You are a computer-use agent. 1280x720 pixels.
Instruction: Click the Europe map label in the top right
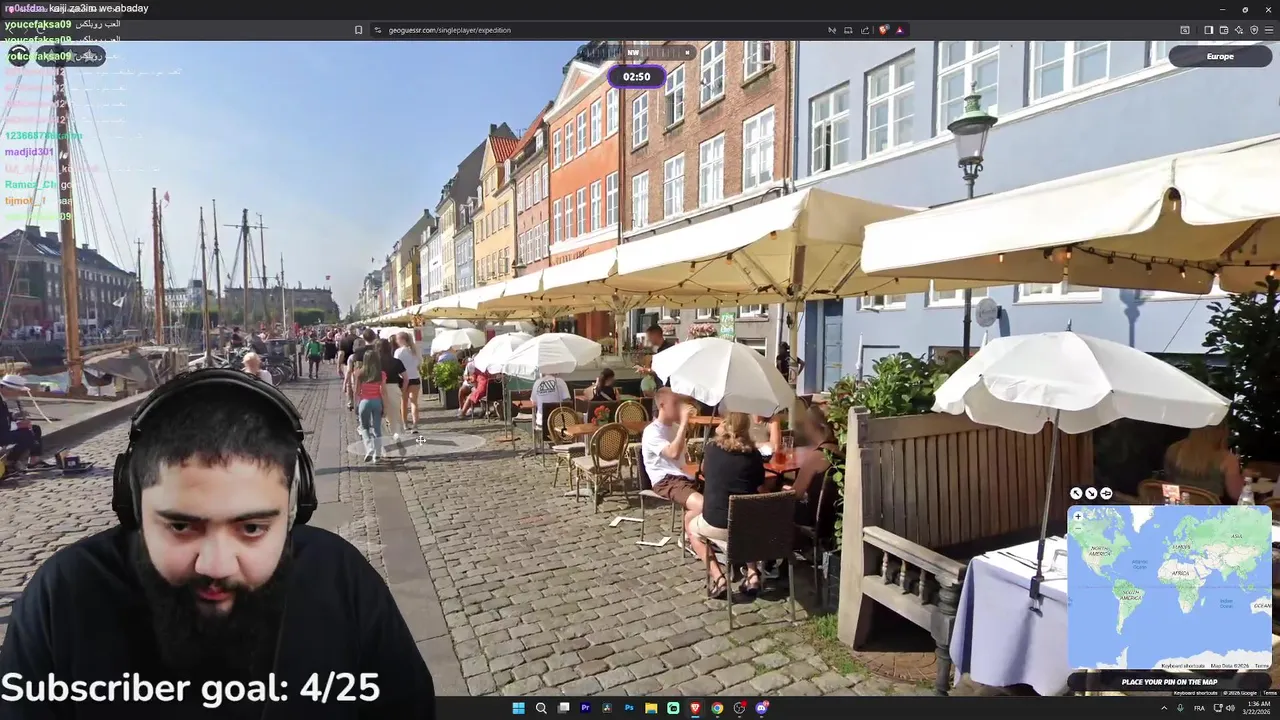(1220, 56)
